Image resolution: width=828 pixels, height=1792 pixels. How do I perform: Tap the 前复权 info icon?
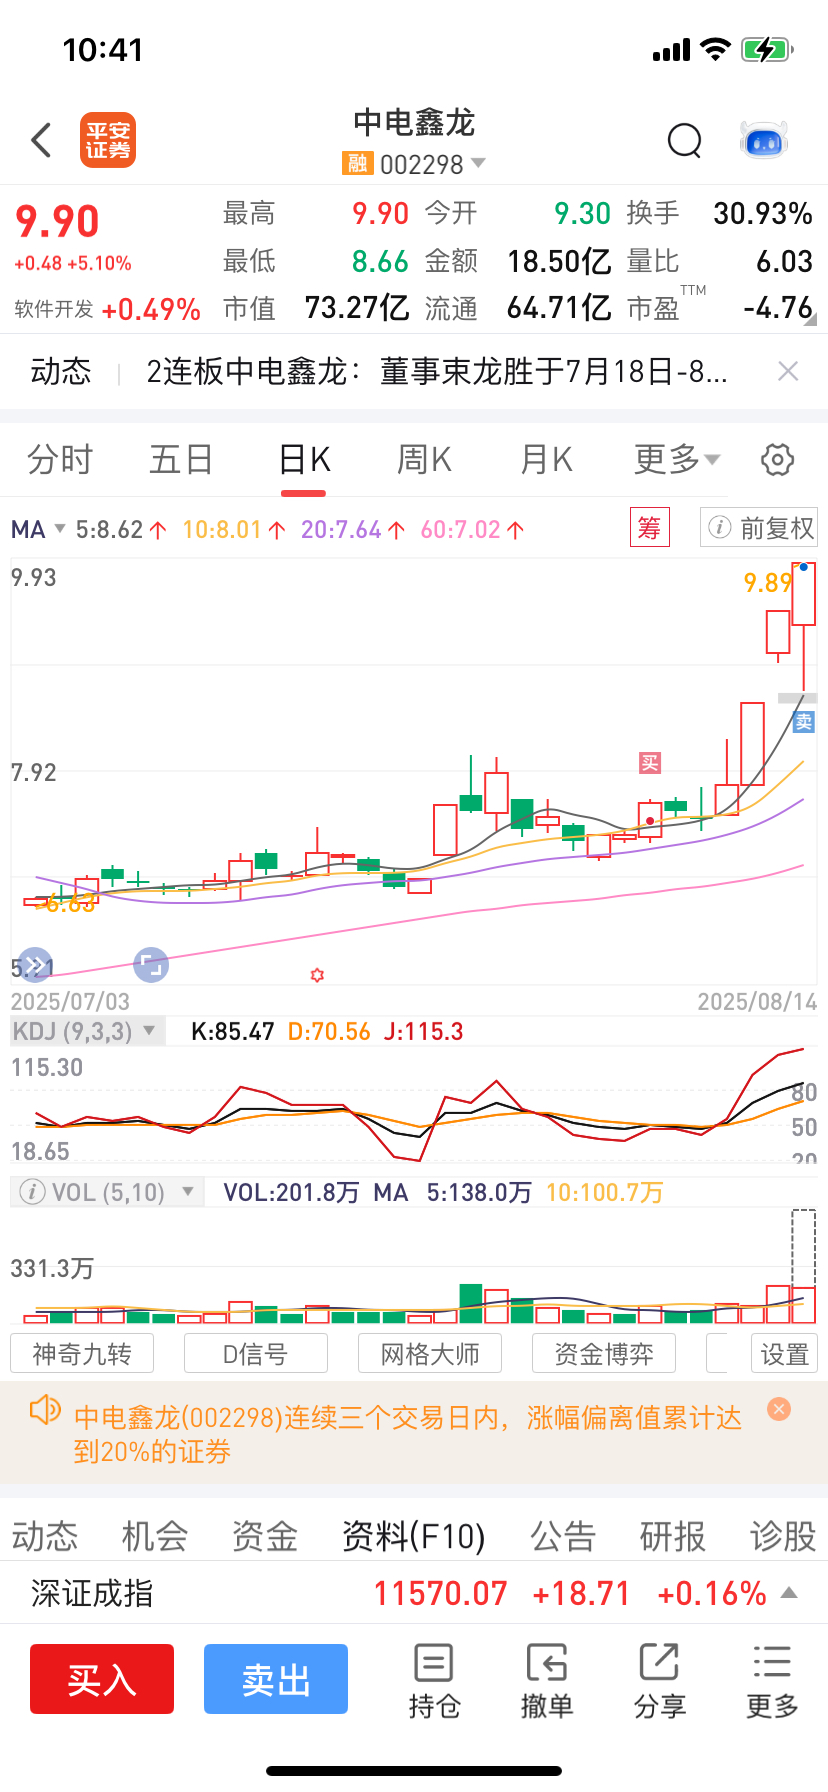[719, 527]
